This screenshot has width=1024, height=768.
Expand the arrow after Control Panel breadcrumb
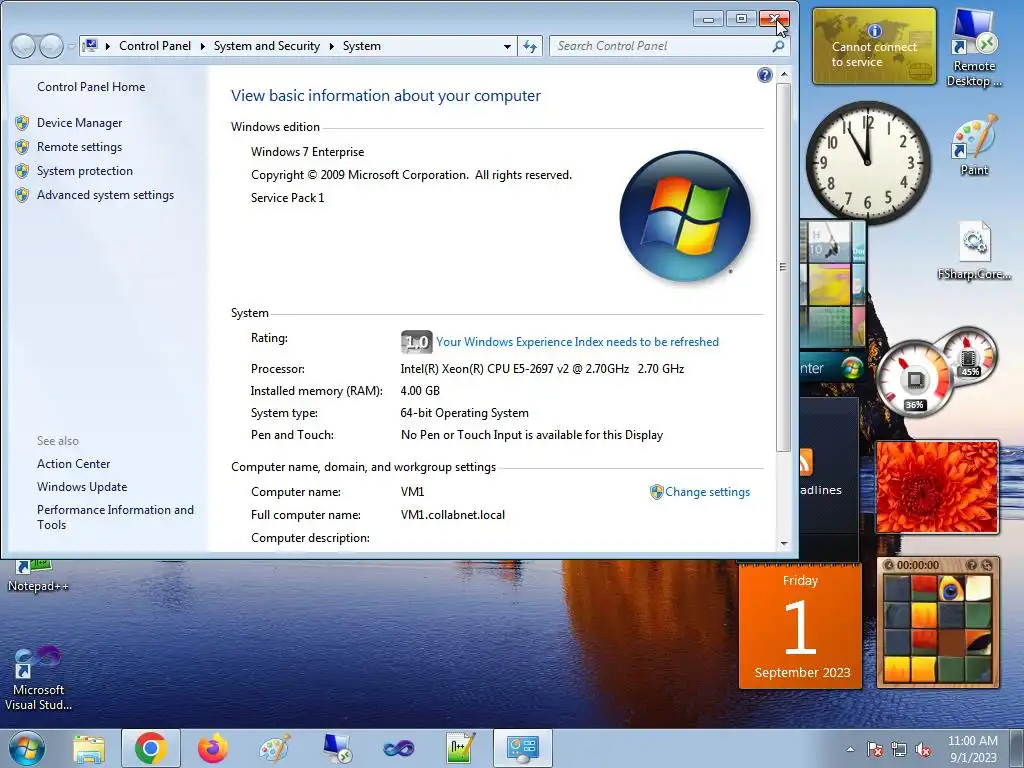coord(202,46)
